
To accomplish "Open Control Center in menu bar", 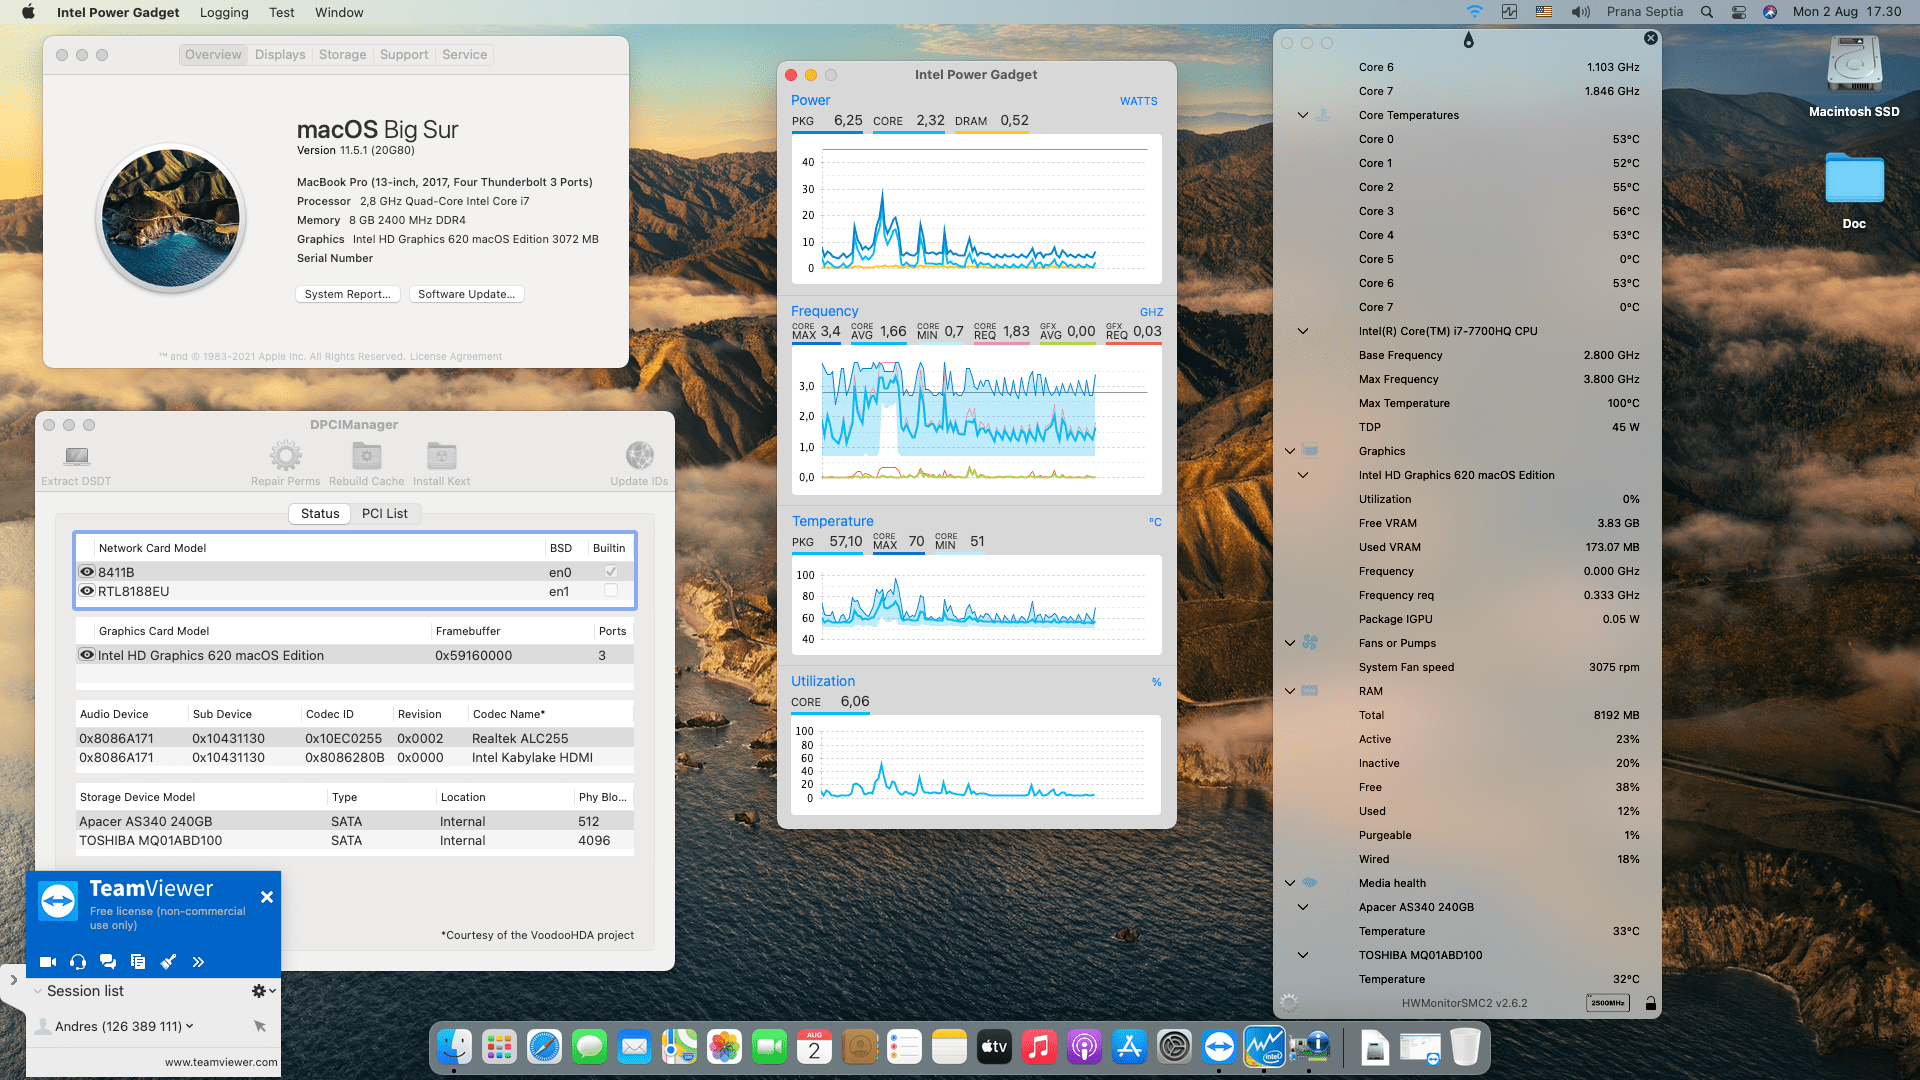I will click(x=1739, y=12).
